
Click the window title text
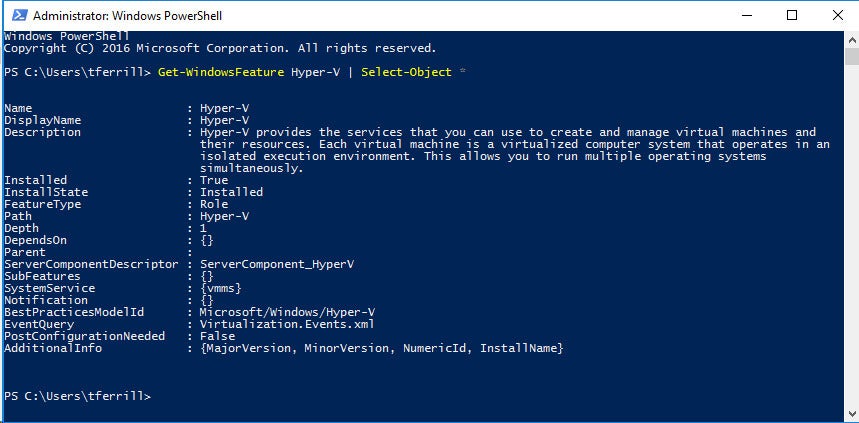pos(128,16)
